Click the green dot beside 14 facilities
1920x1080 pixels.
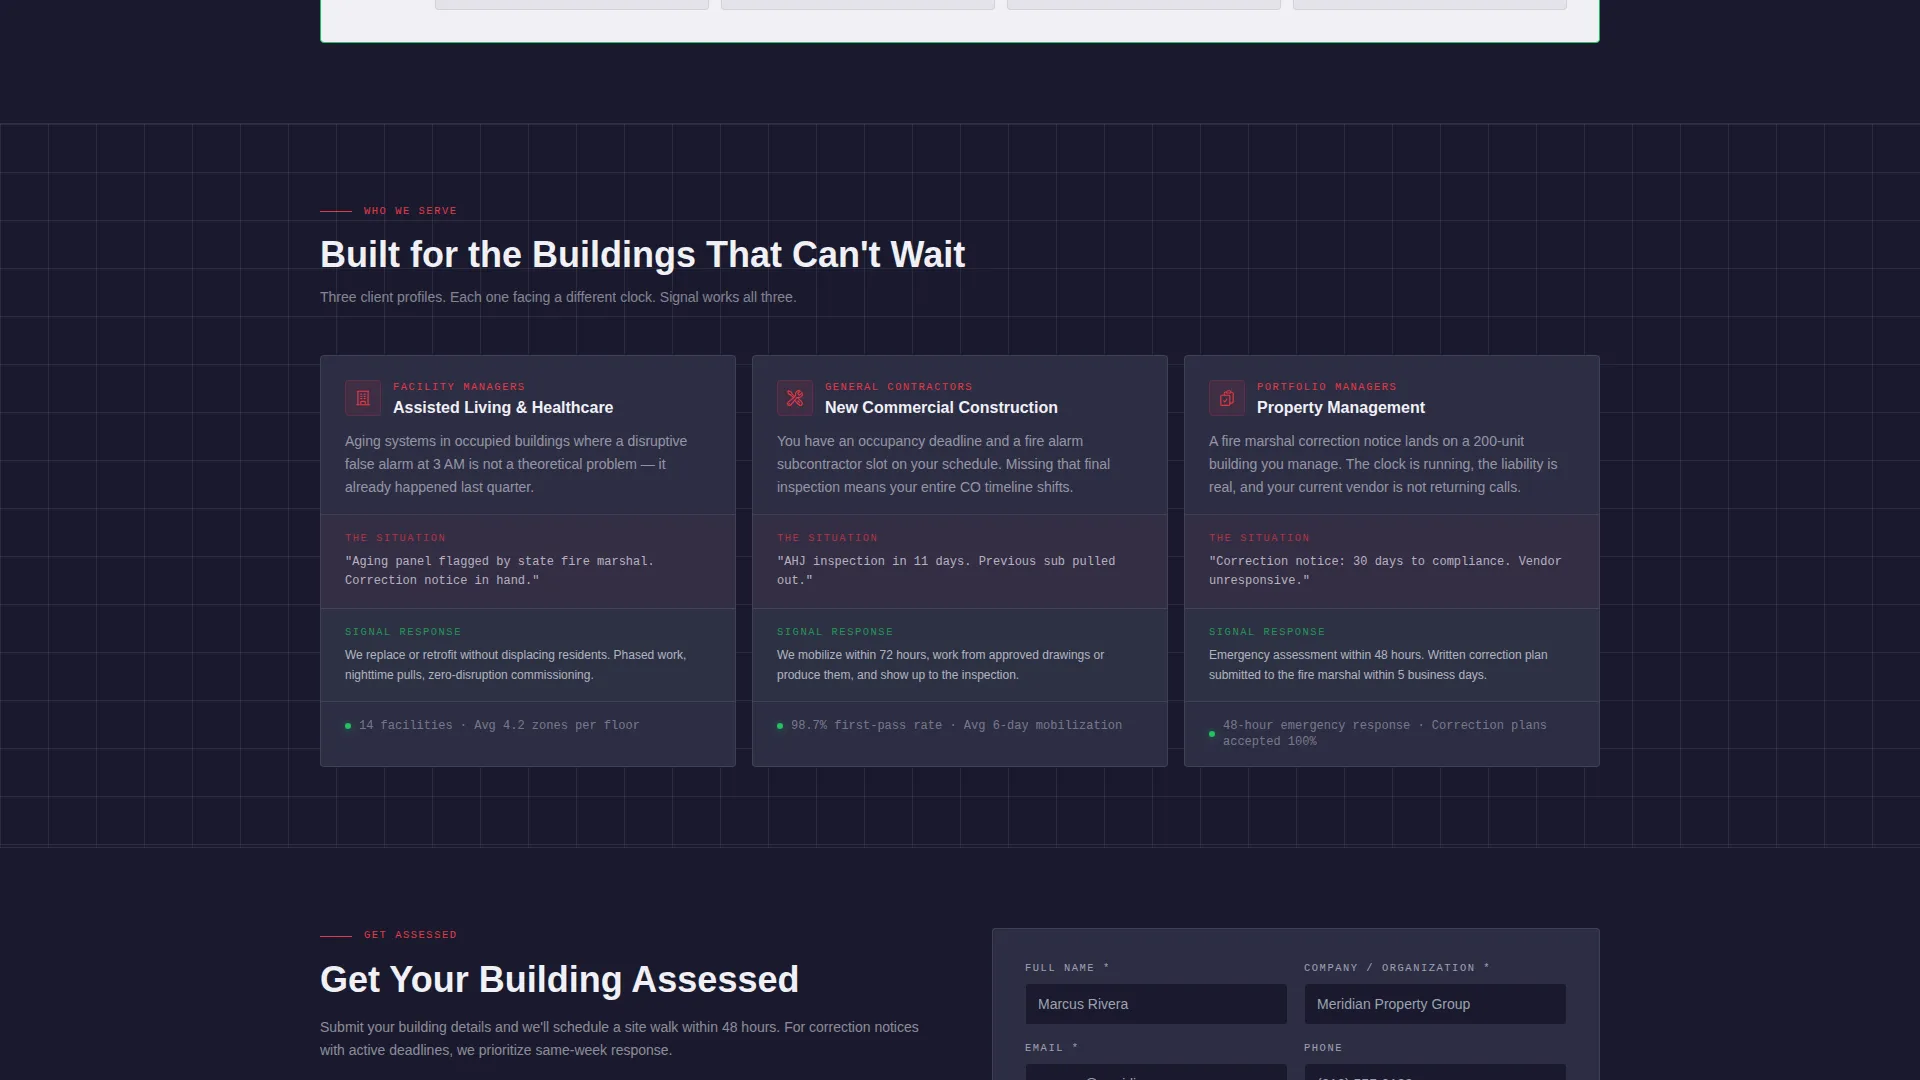coord(348,726)
